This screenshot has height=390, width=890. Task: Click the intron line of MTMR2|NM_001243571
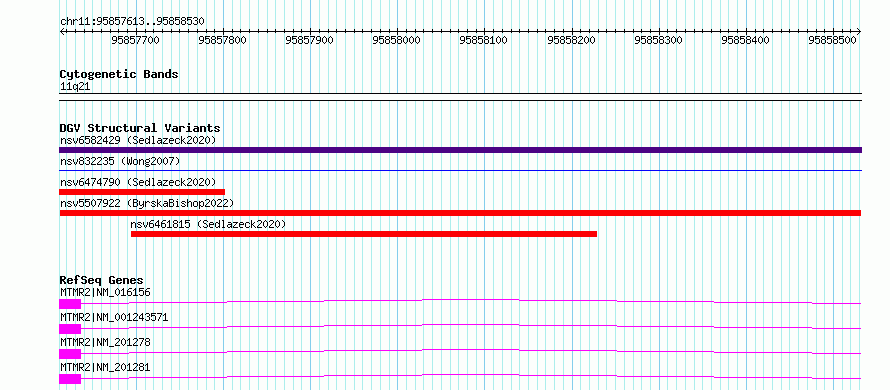pos(471,326)
